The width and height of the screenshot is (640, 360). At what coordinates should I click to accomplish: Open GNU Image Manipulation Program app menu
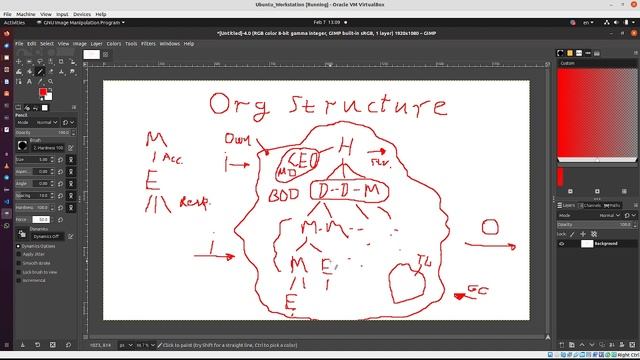(81, 22)
